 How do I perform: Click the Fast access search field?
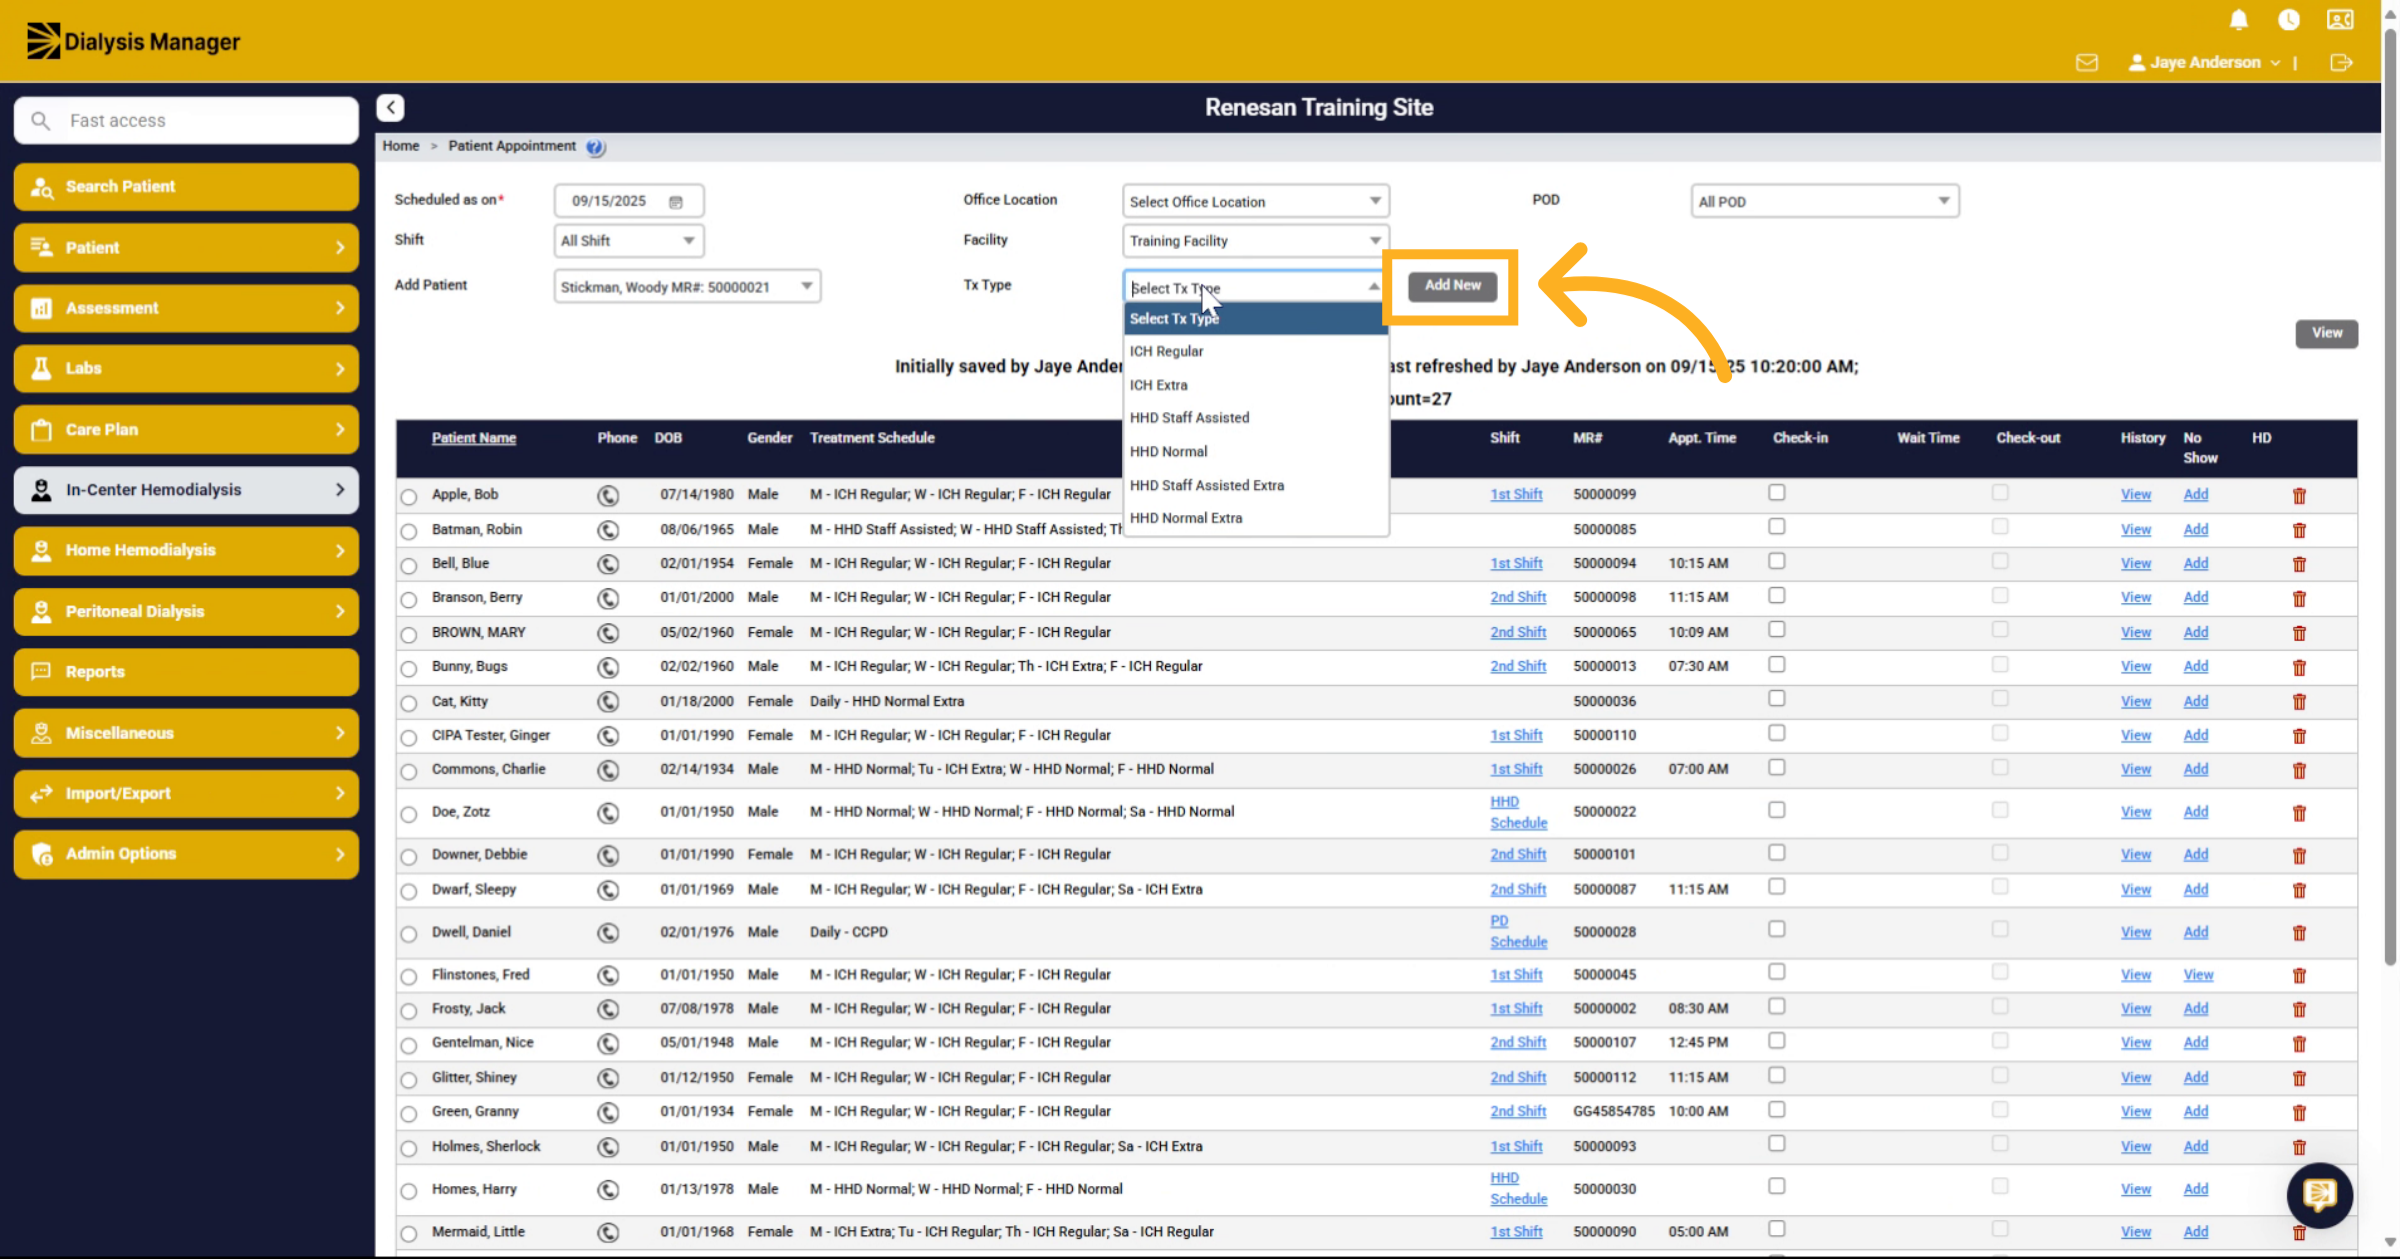187,120
